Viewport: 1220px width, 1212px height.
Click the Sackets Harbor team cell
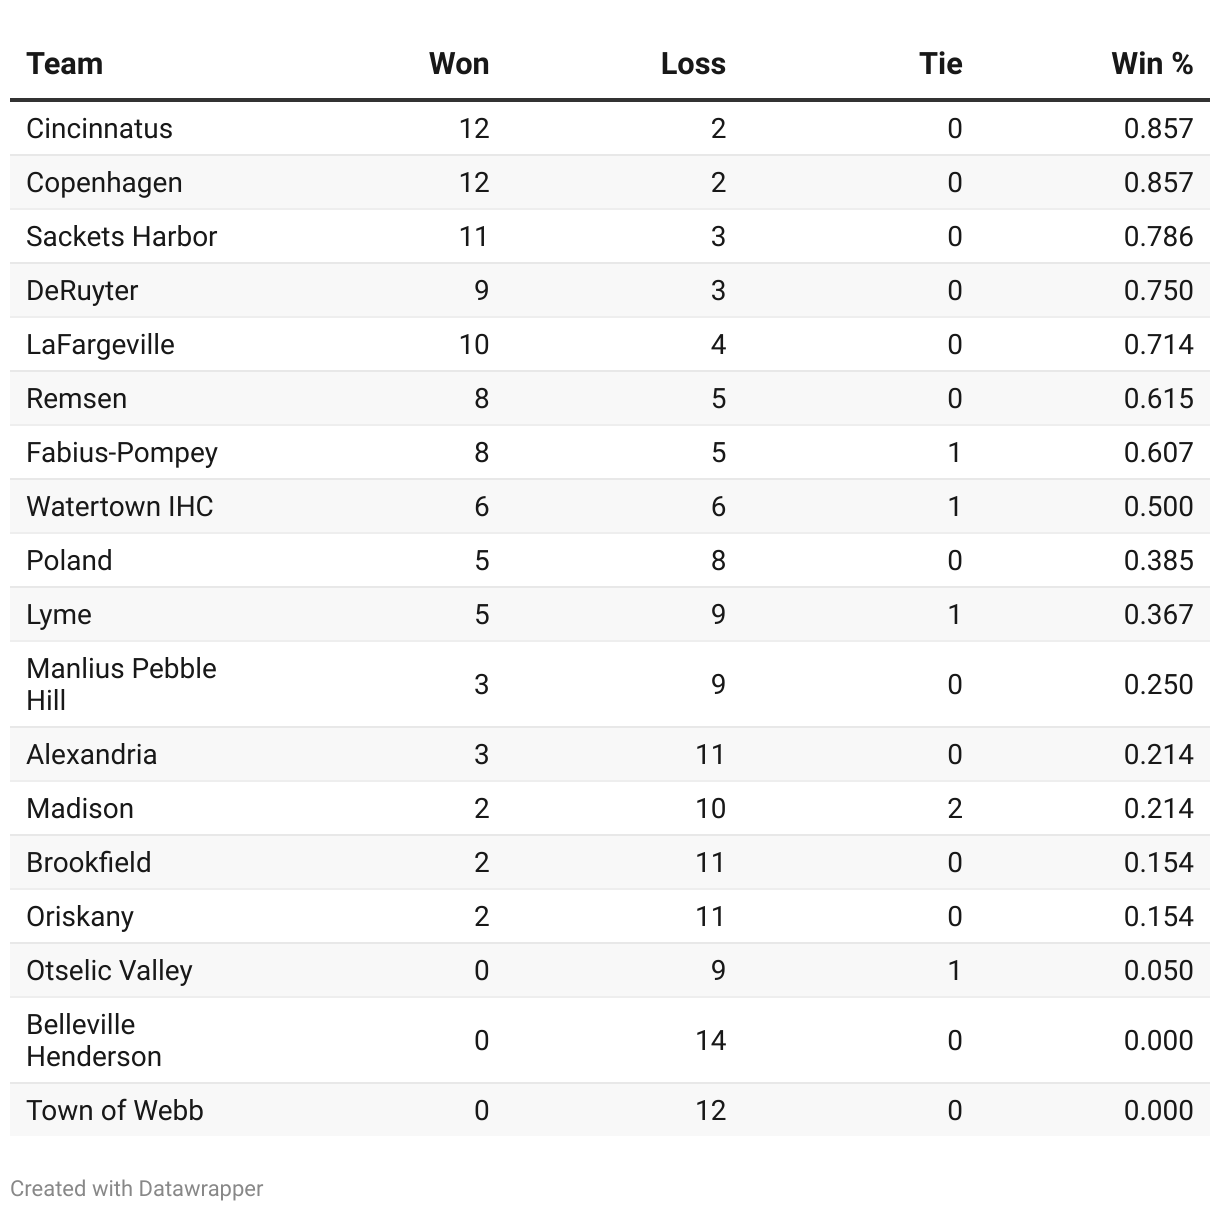121,237
